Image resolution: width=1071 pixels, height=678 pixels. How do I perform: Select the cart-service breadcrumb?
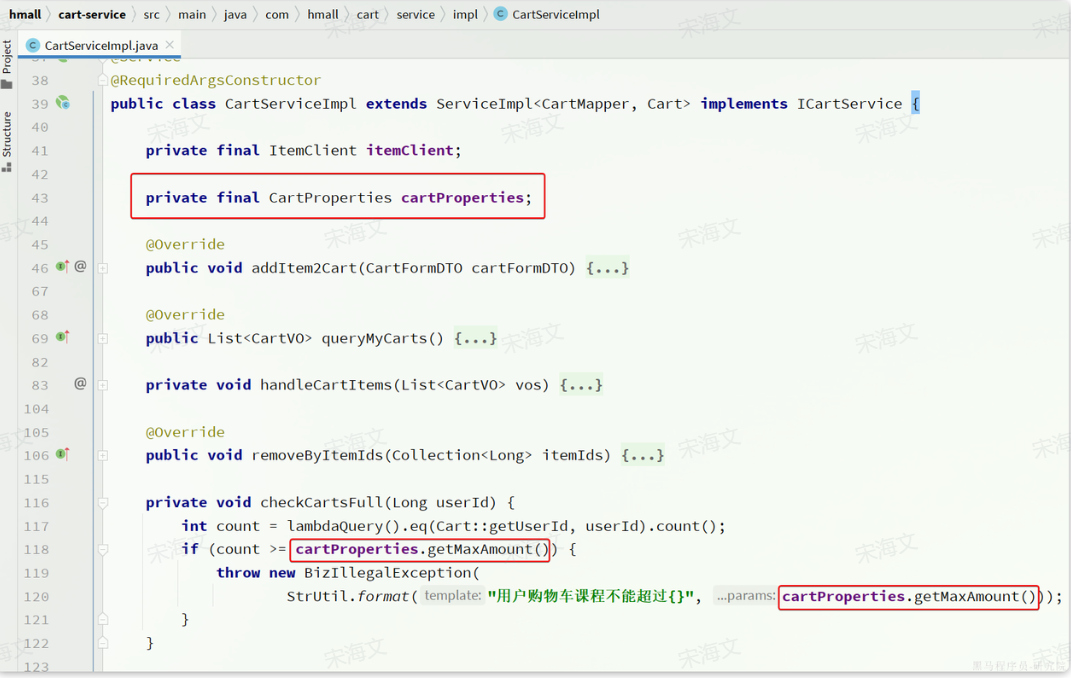click(x=92, y=14)
